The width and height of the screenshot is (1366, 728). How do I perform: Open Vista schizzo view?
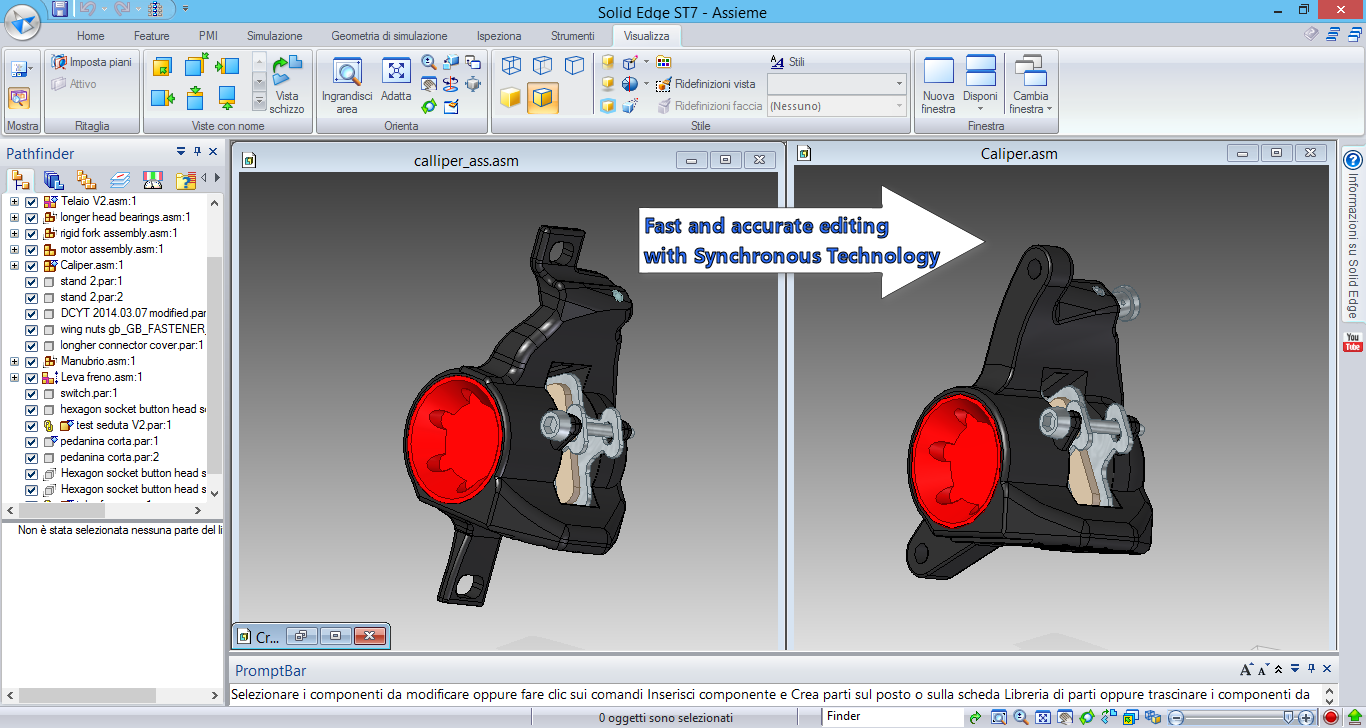pos(287,86)
